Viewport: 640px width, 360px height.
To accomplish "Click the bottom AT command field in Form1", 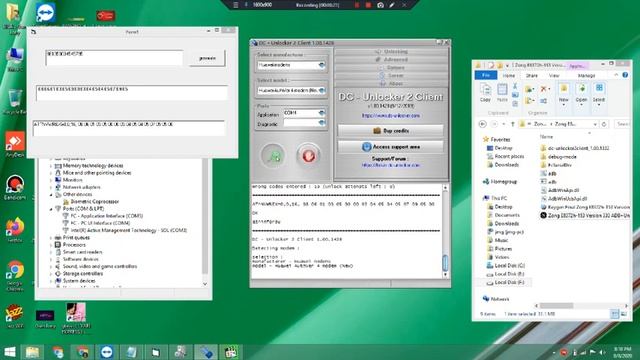I will (x=129, y=128).
